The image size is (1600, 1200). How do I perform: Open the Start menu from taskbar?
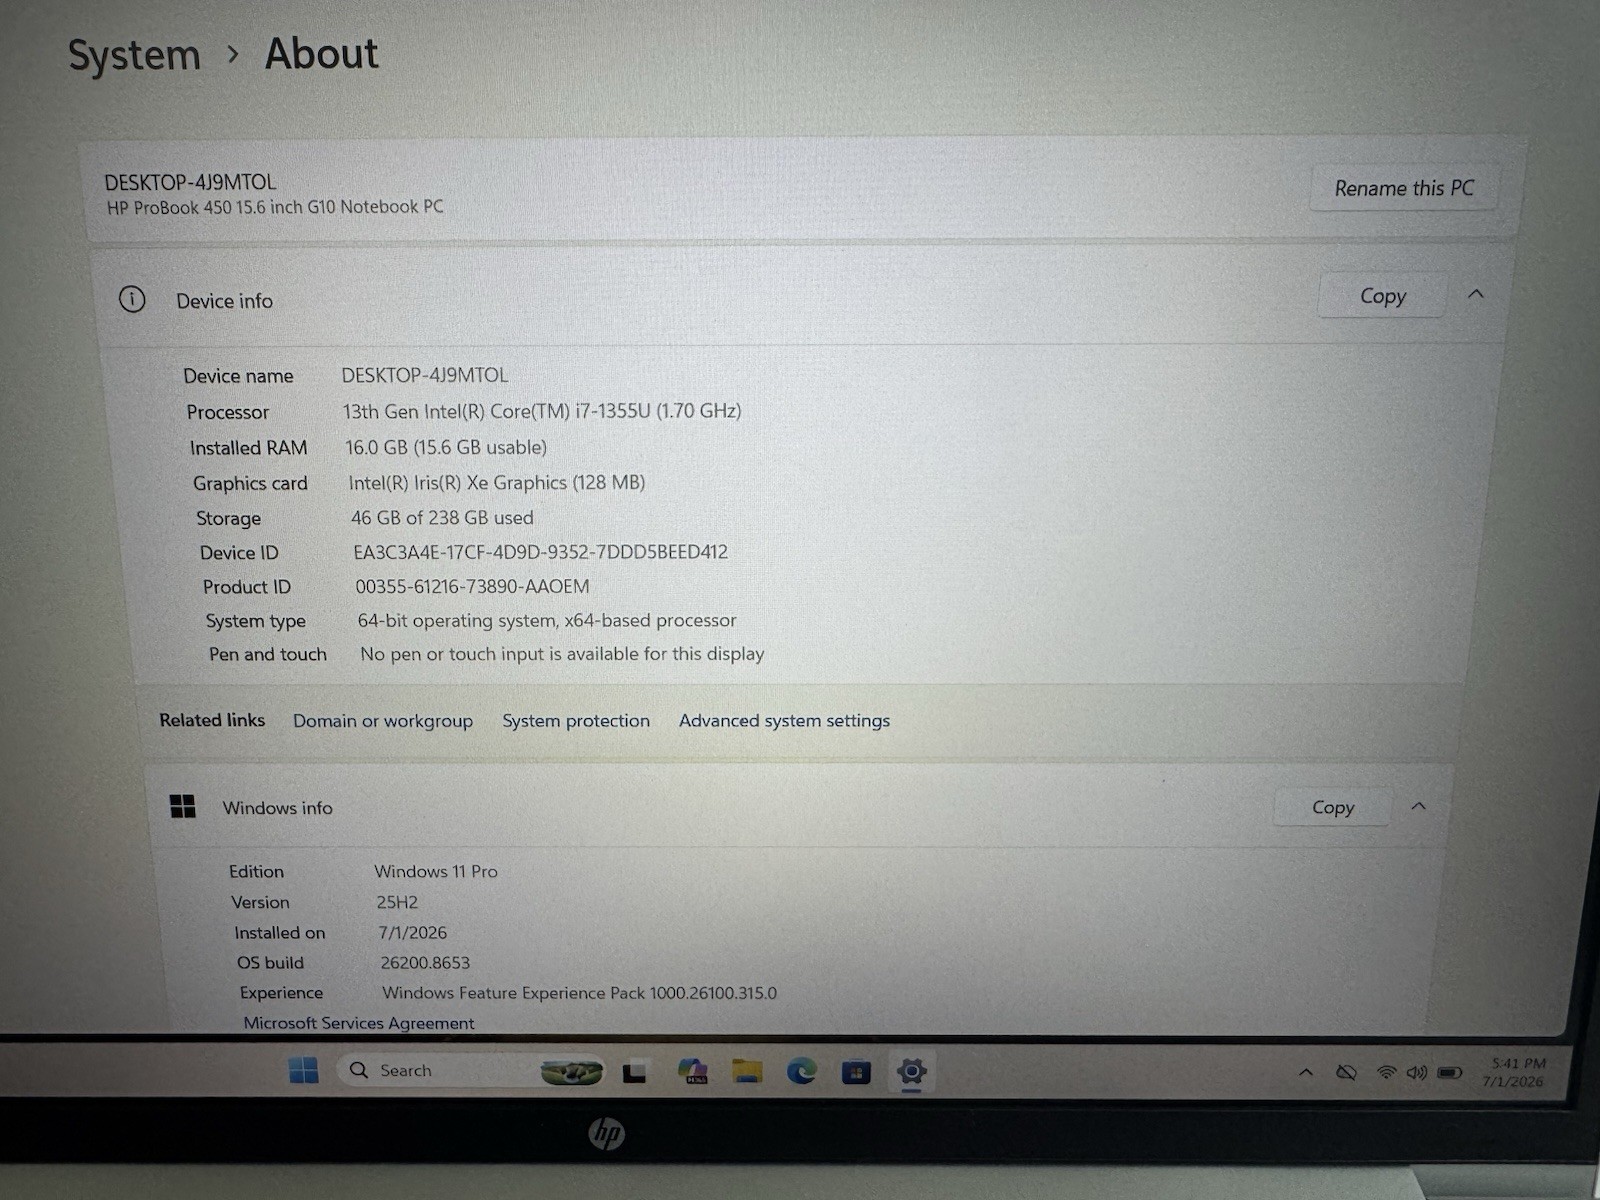[303, 1070]
